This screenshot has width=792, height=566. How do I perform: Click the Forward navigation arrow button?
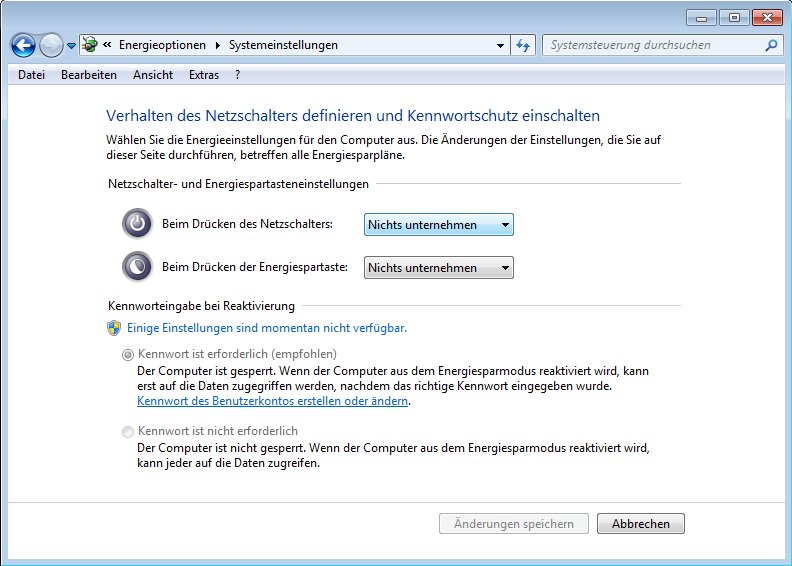coord(50,45)
